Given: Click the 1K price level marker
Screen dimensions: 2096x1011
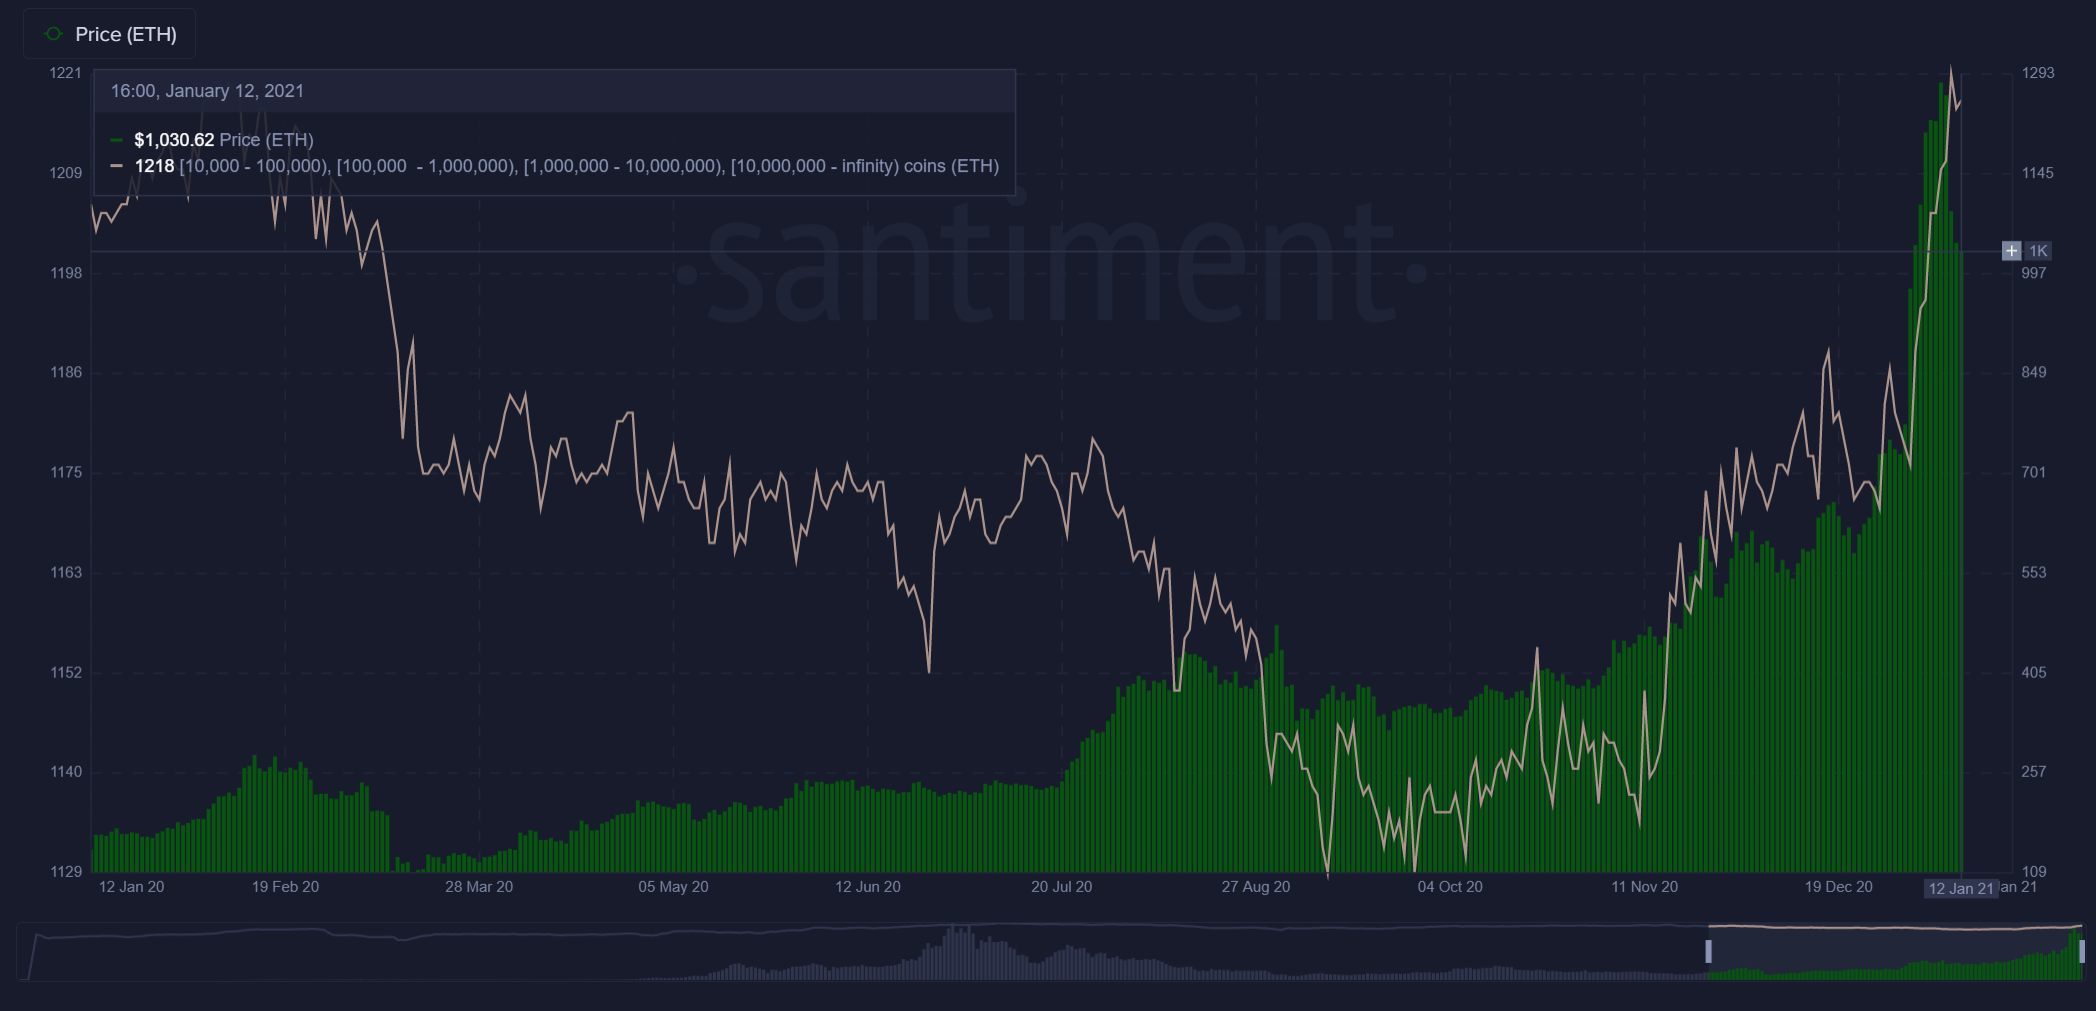Looking at the screenshot, I should pyautogui.click(x=2038, y=251).
